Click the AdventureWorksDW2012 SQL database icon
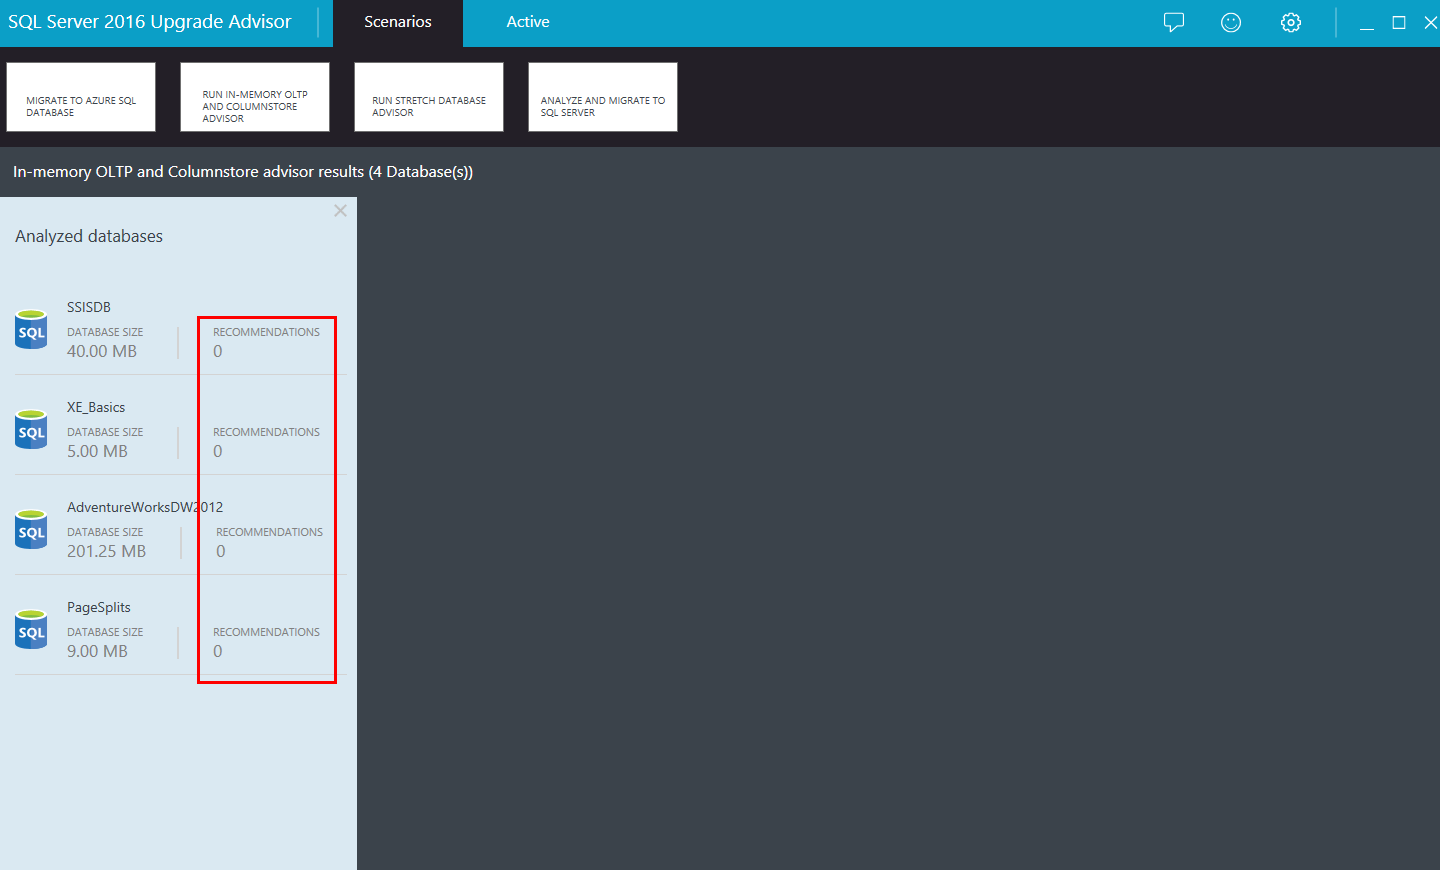Image resolution: width=1440 pixels, height=870 pixels. (31, 530)
